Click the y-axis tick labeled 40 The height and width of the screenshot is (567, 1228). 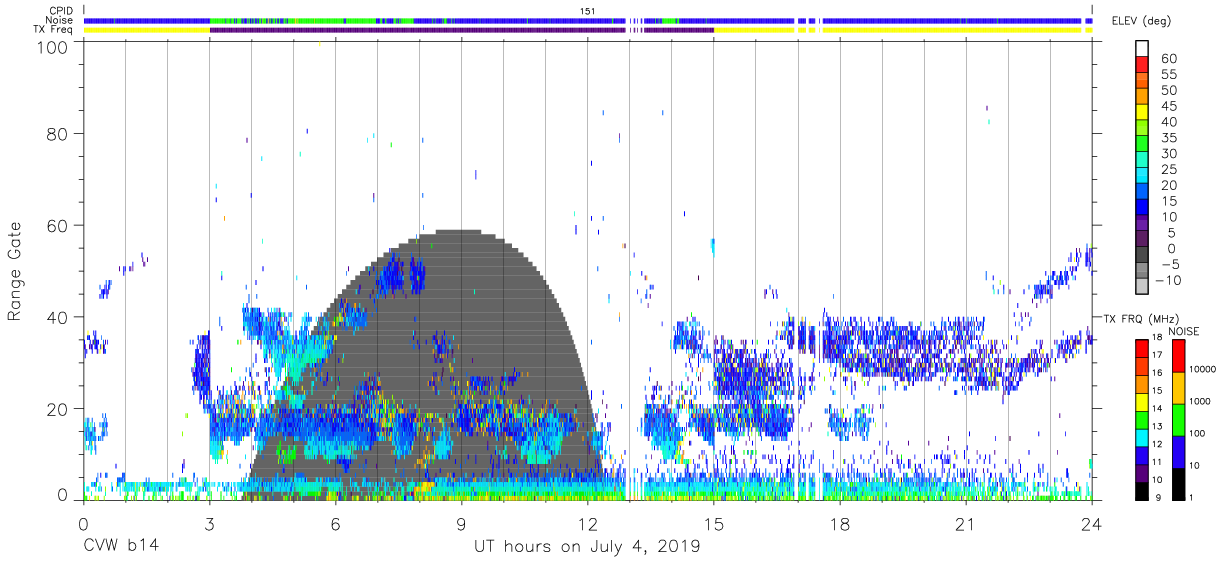click(58, 317)
